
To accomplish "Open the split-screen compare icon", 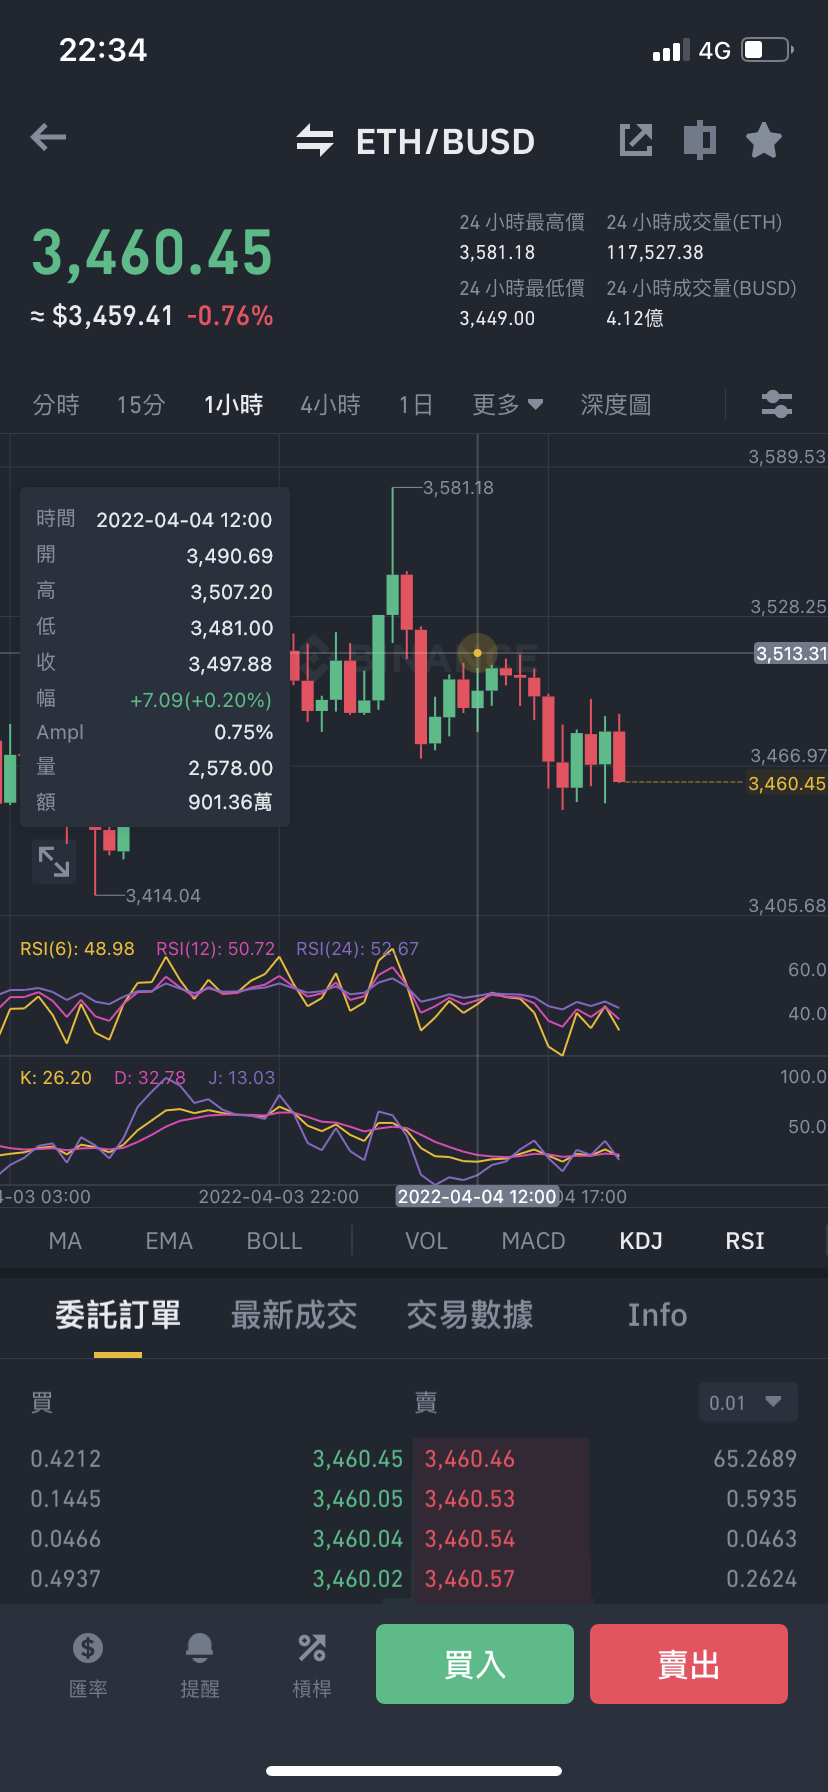I will pyautogui.click(x=700, y=140).
